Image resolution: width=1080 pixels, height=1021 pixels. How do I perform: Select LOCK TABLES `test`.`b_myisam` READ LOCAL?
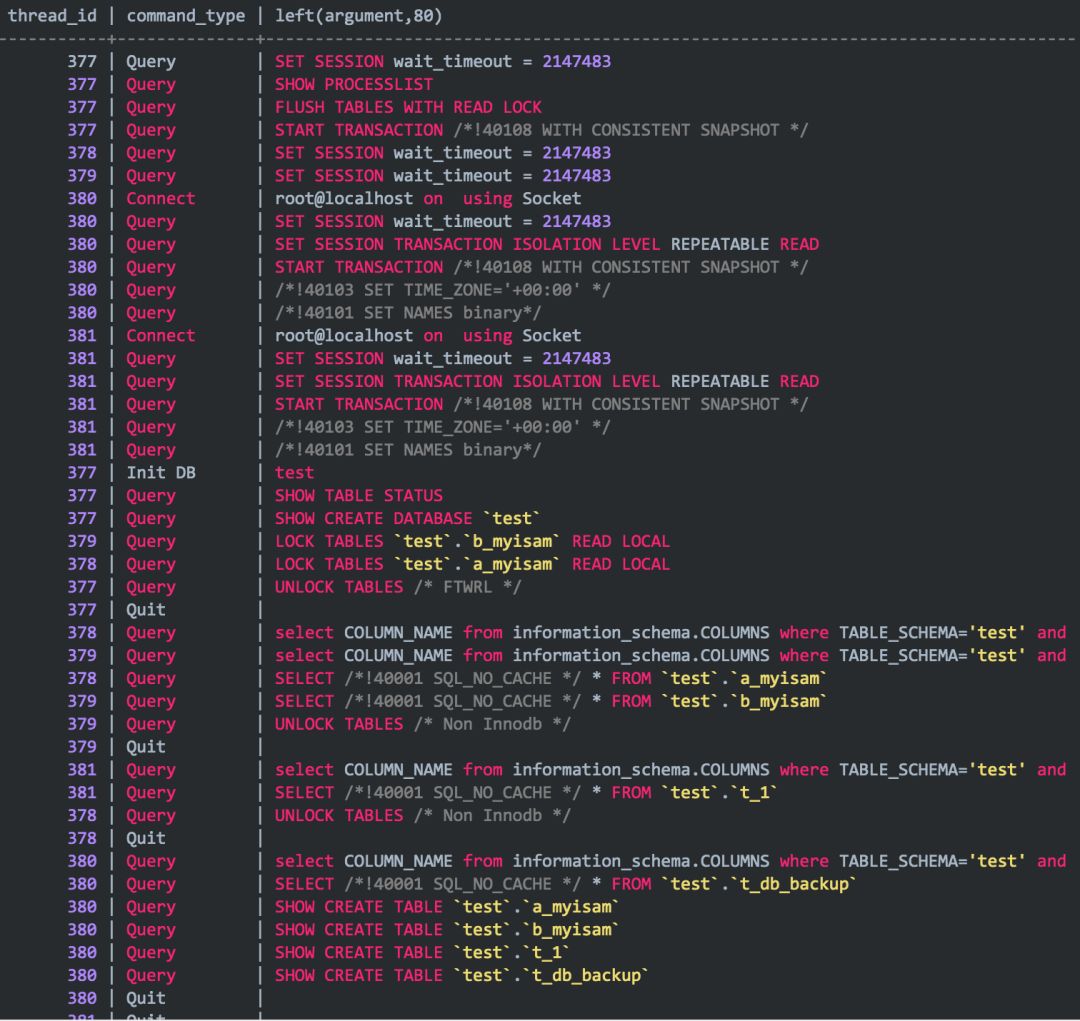pyautogui.click(x=472, y=542)
